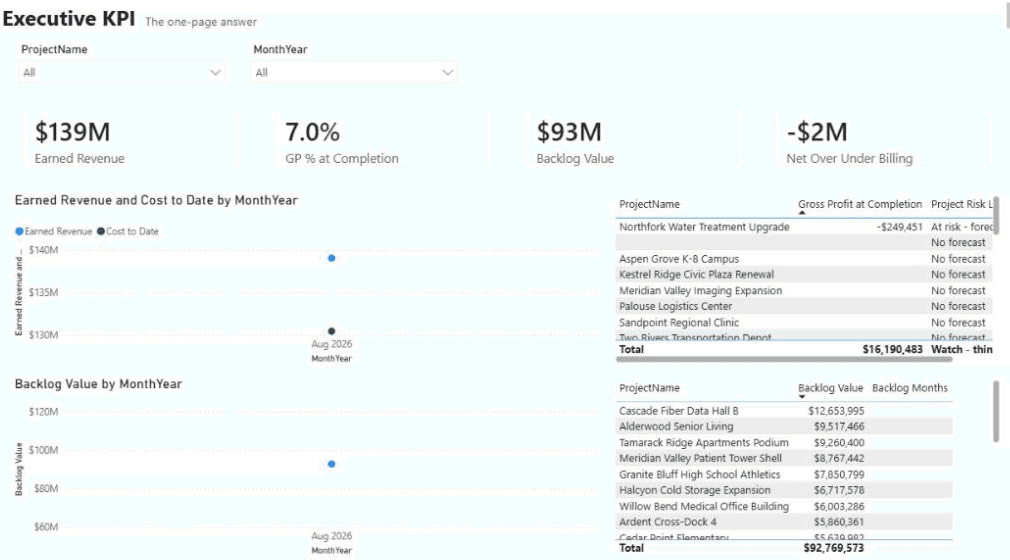
Task: Select Kestrel Ridge Civic Plaza Renewal row
Action: click(x=804, y=275)
